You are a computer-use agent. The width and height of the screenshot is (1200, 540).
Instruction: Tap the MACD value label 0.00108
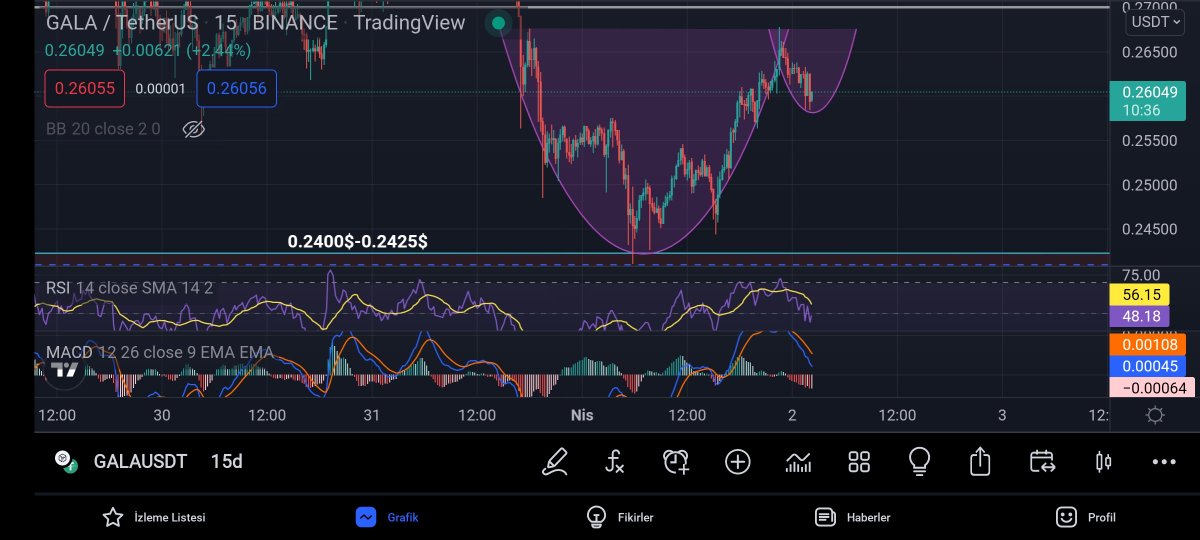tap(1147, 345)
